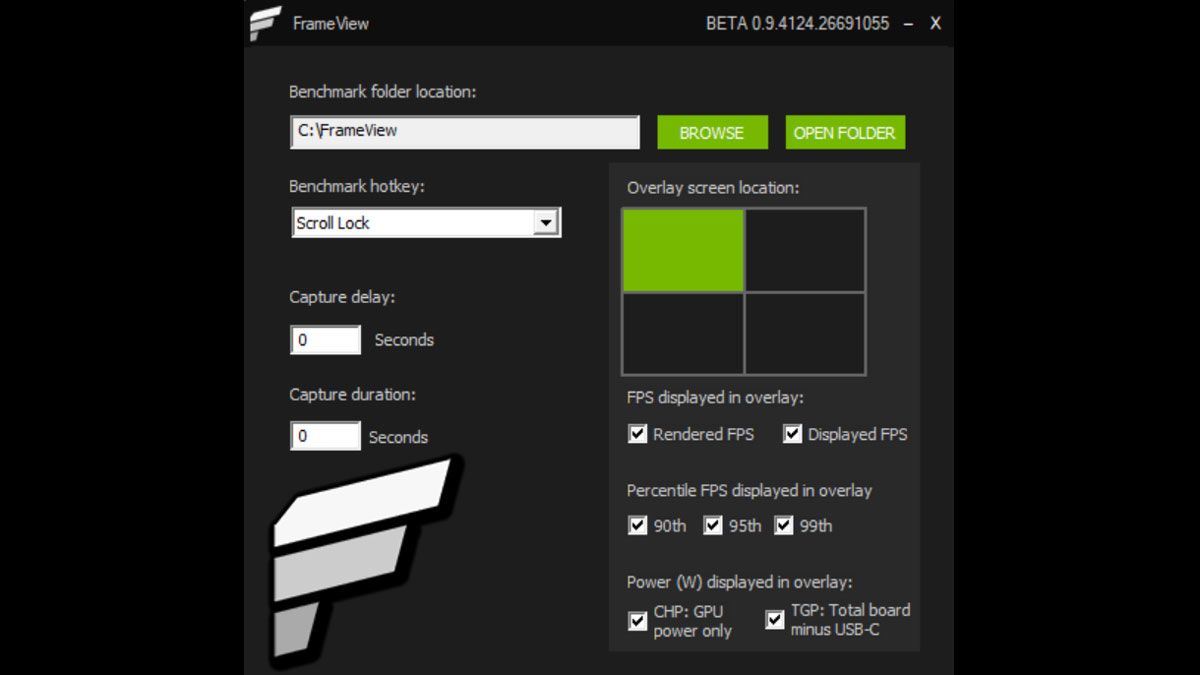Select the Scroll Lock hotkey combo box
This screenshot has width=1200, height=675.
pyautogui.click(x=426, y=222)
